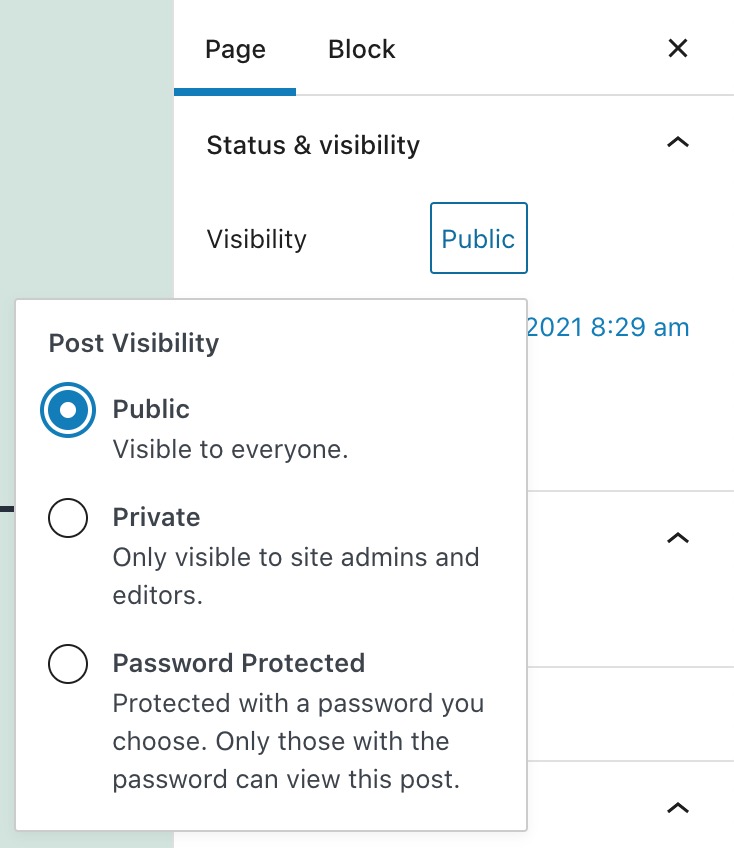This screenshot has width=734, height=848.
Task: Click the Post Visibility popover heading
Action: point(134,343)
